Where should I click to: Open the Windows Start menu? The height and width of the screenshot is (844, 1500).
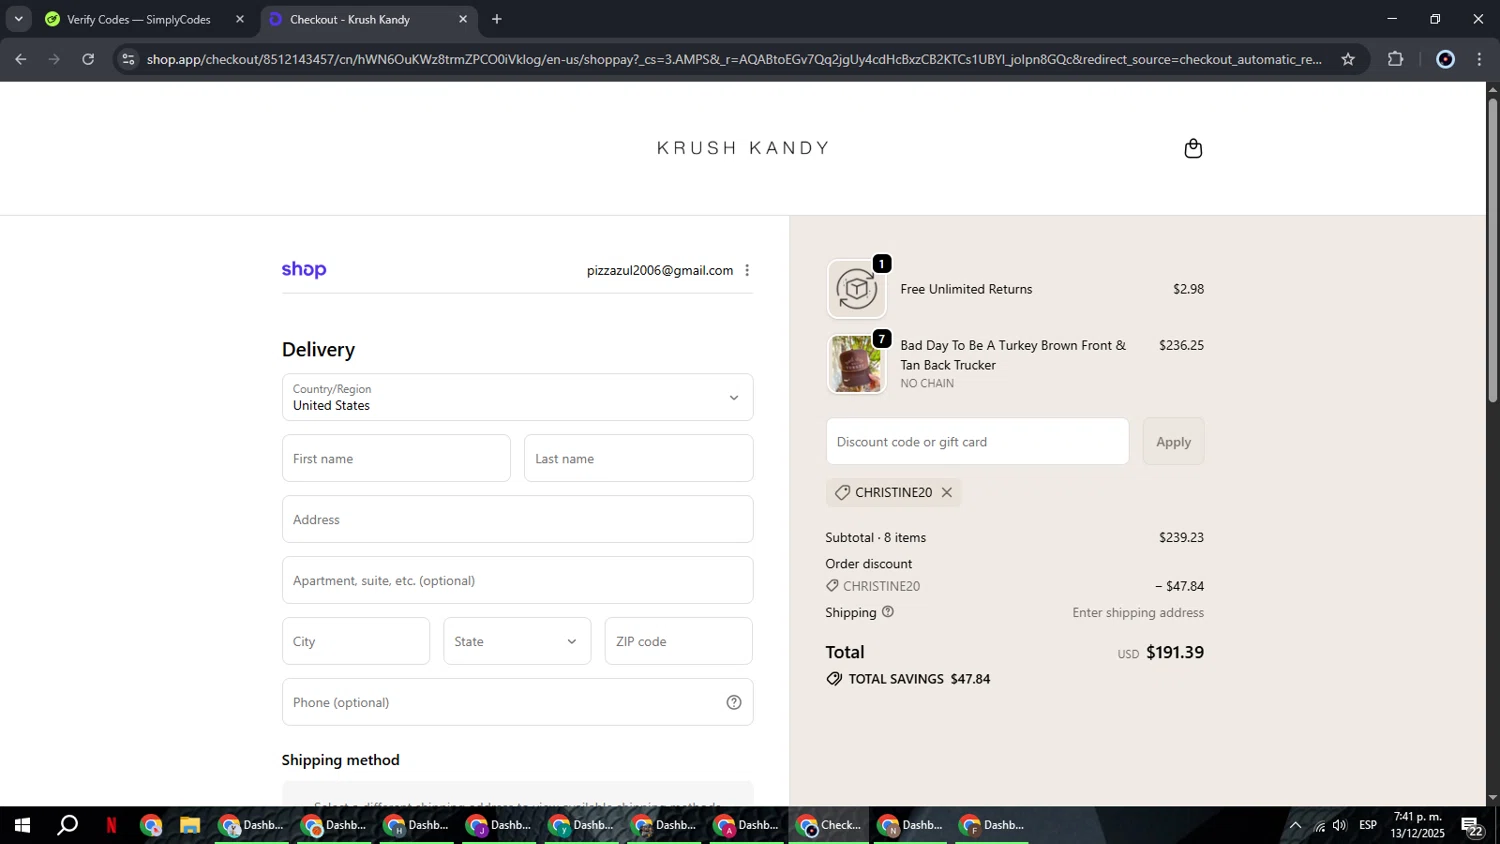click(22, 825)
